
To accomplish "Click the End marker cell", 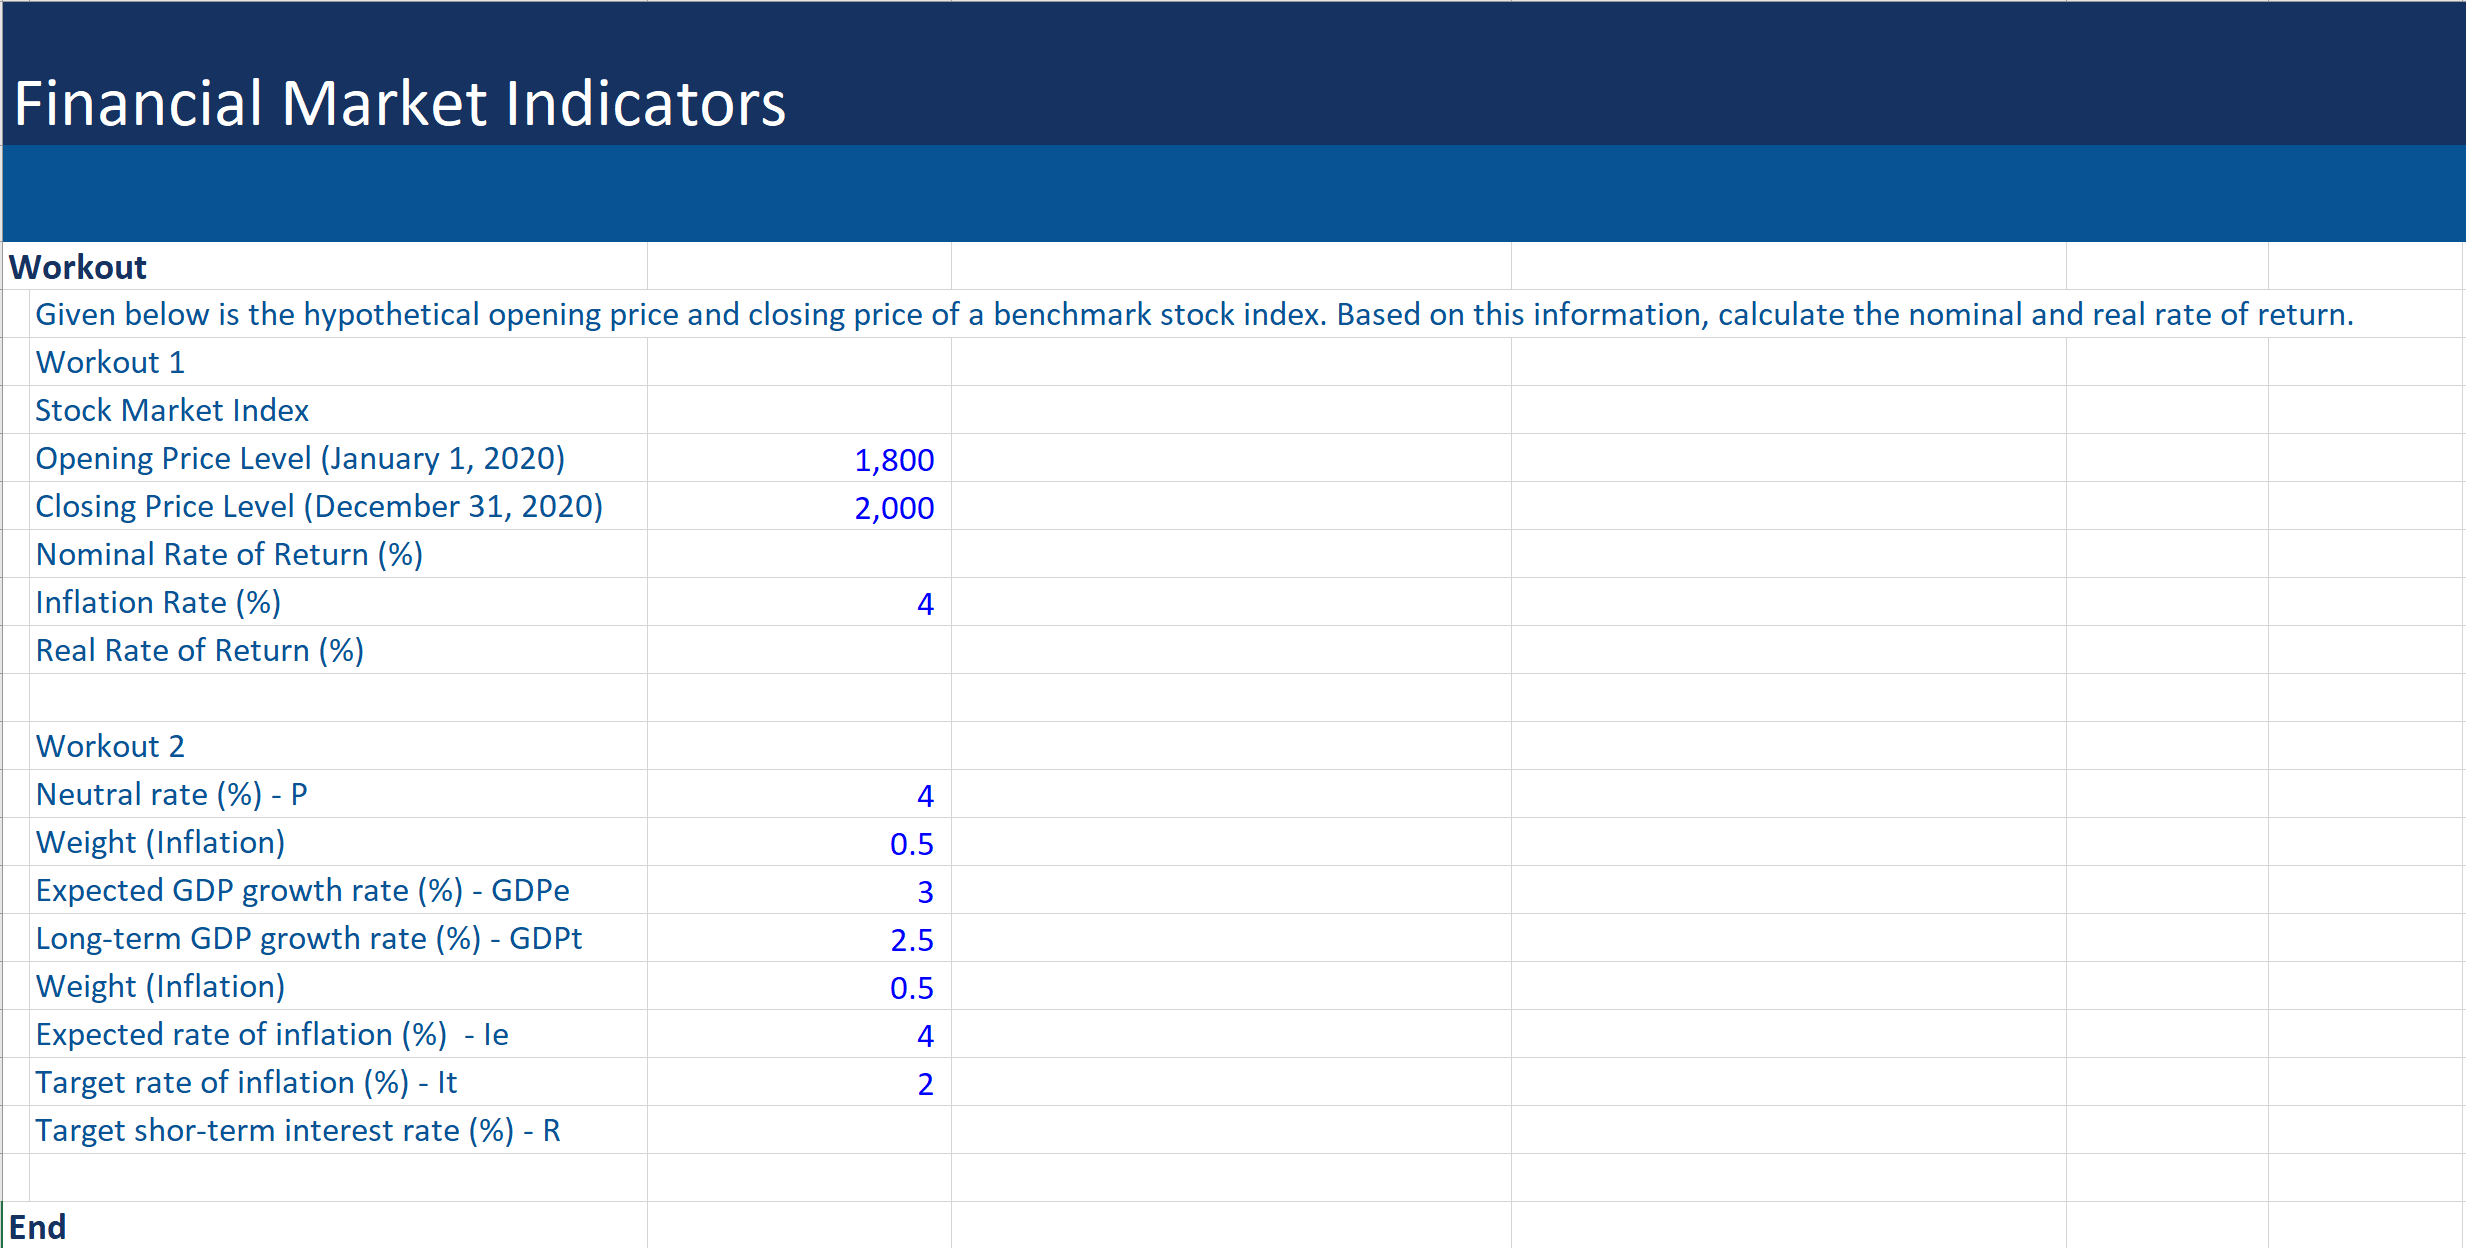I will pyautogui.click(x=38, y=1226).
